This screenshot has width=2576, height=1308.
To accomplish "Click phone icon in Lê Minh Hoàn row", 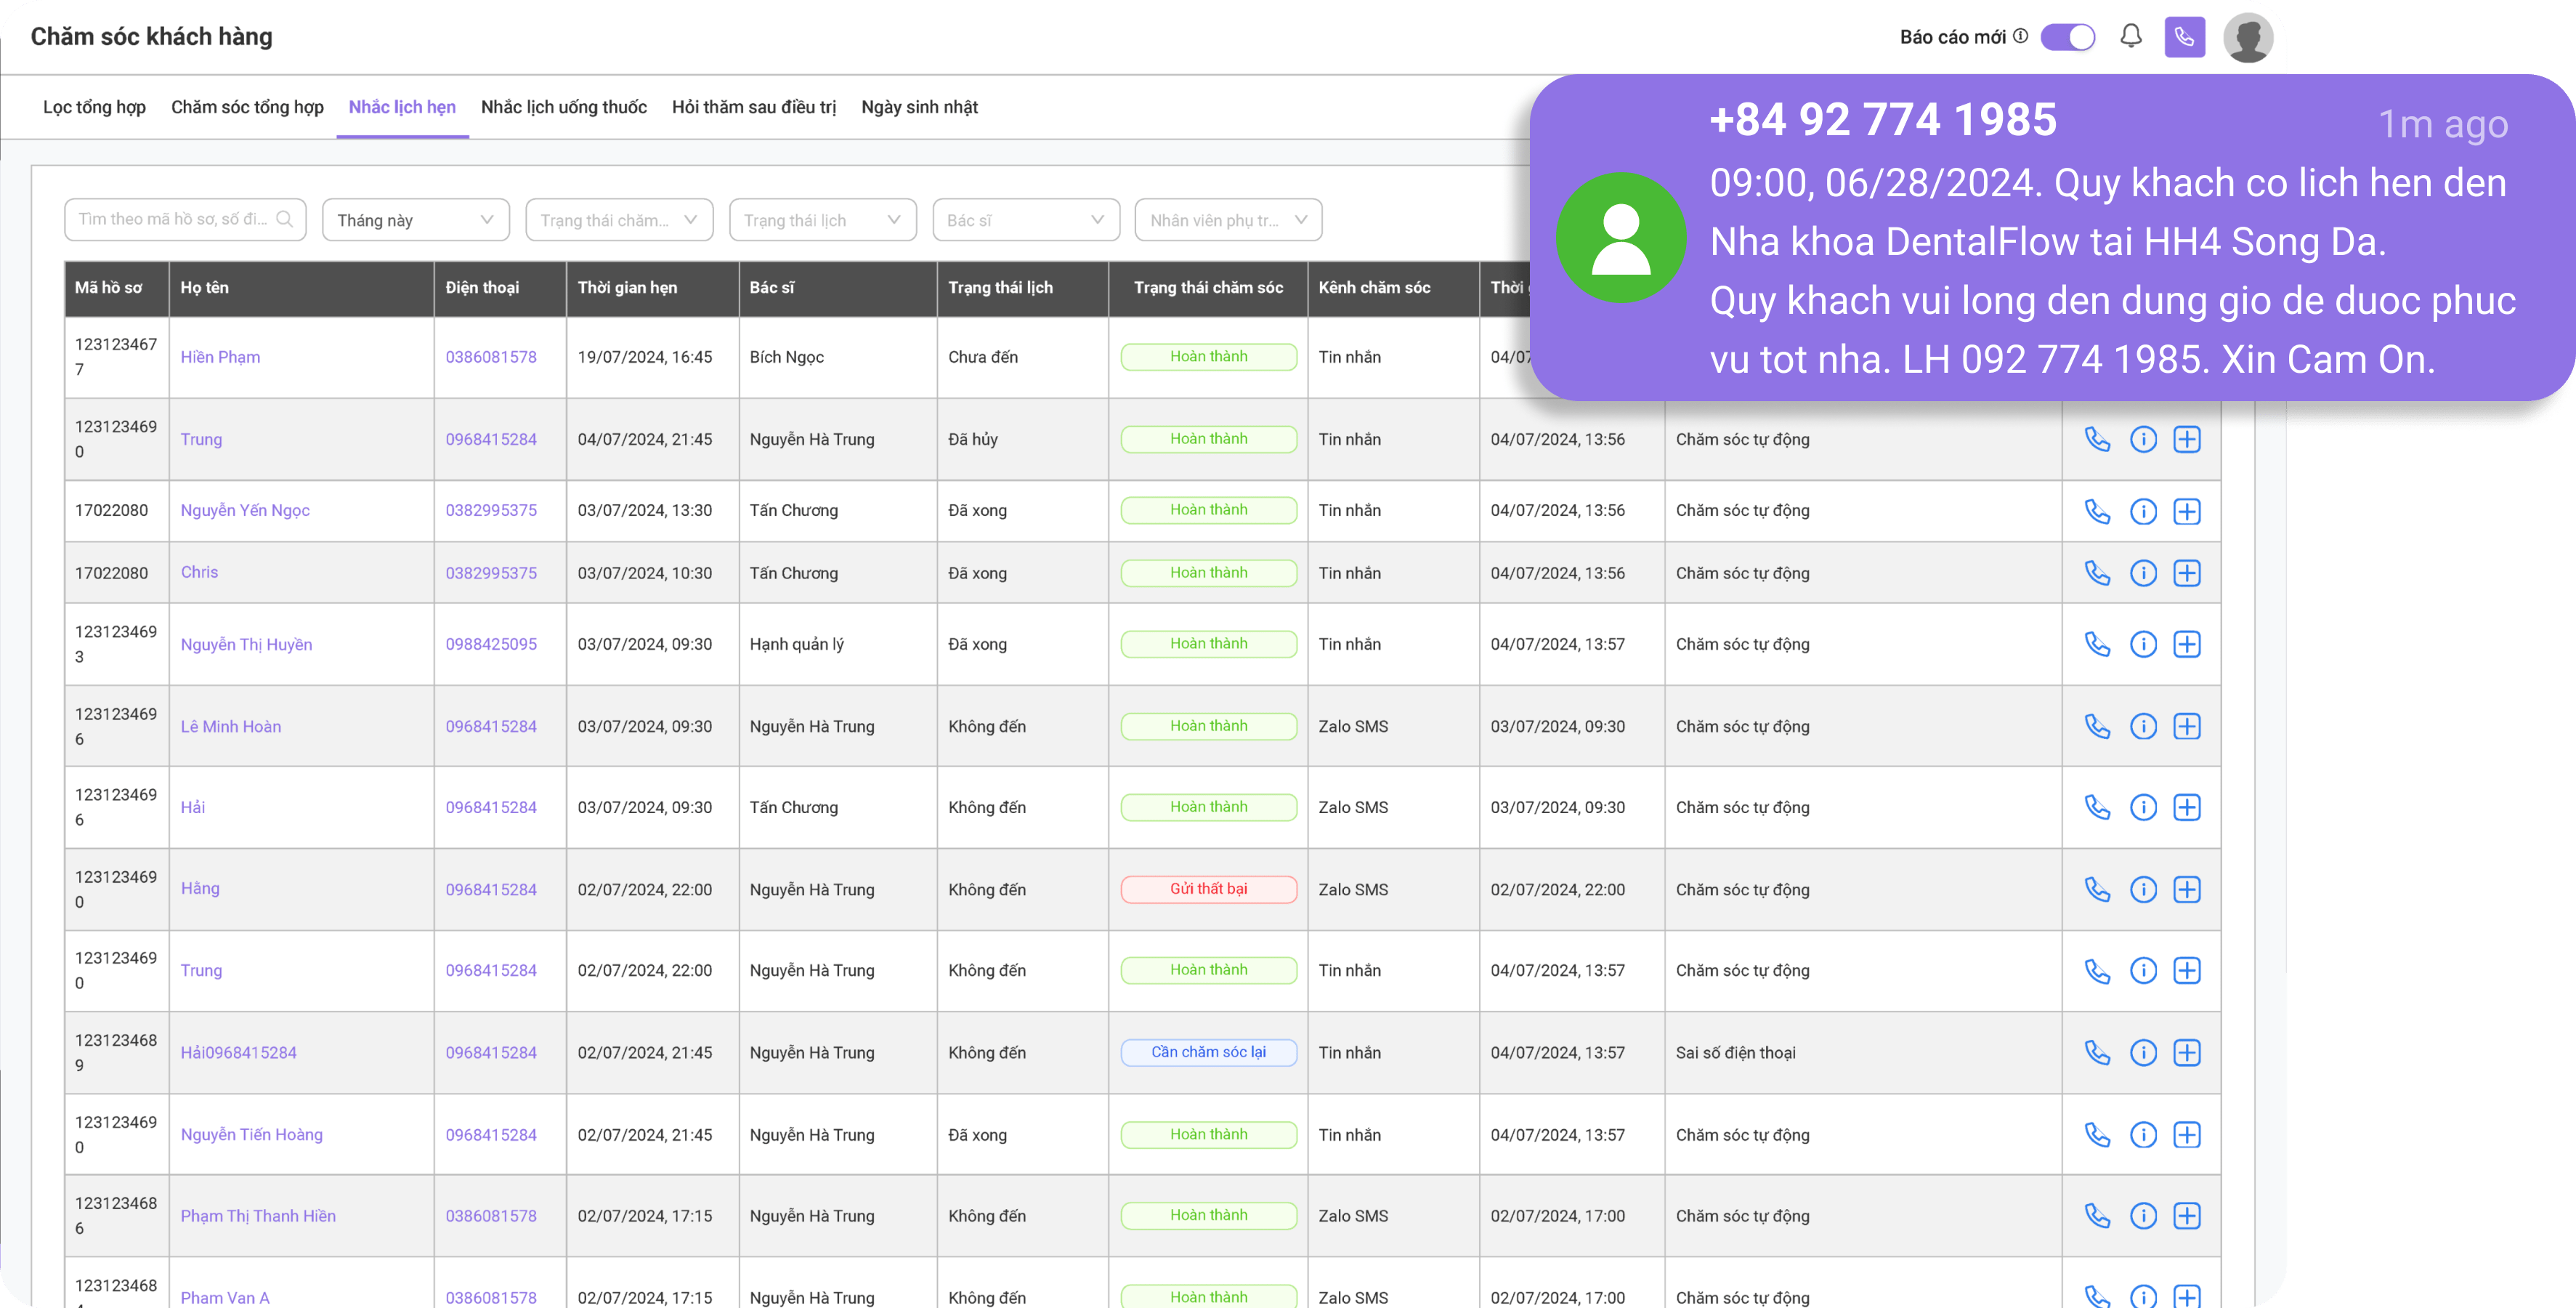I will pos(2097,726).
